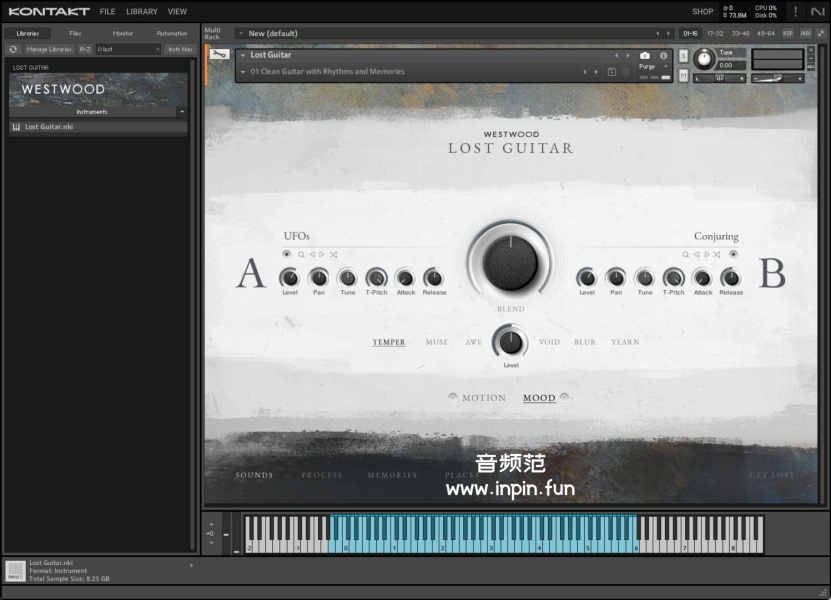Toggle A-Z library sorting
Viewport: 831px width, 600px height.
tap(85, 49)
